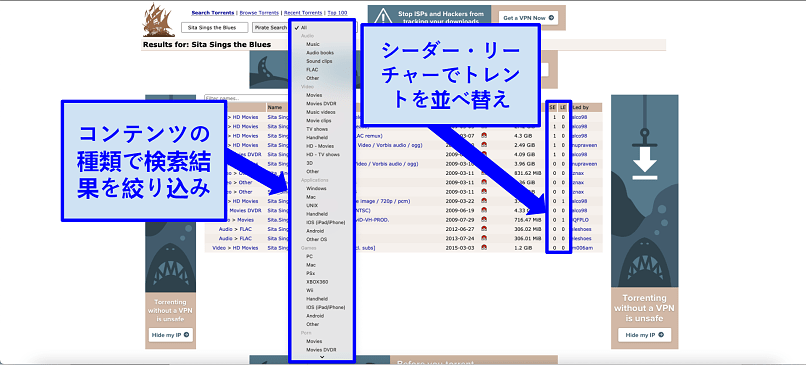Screen dimensions: 806x365
Task: Click magnet icon for 2015-03-03 torrent
Action: click(483, 248)
